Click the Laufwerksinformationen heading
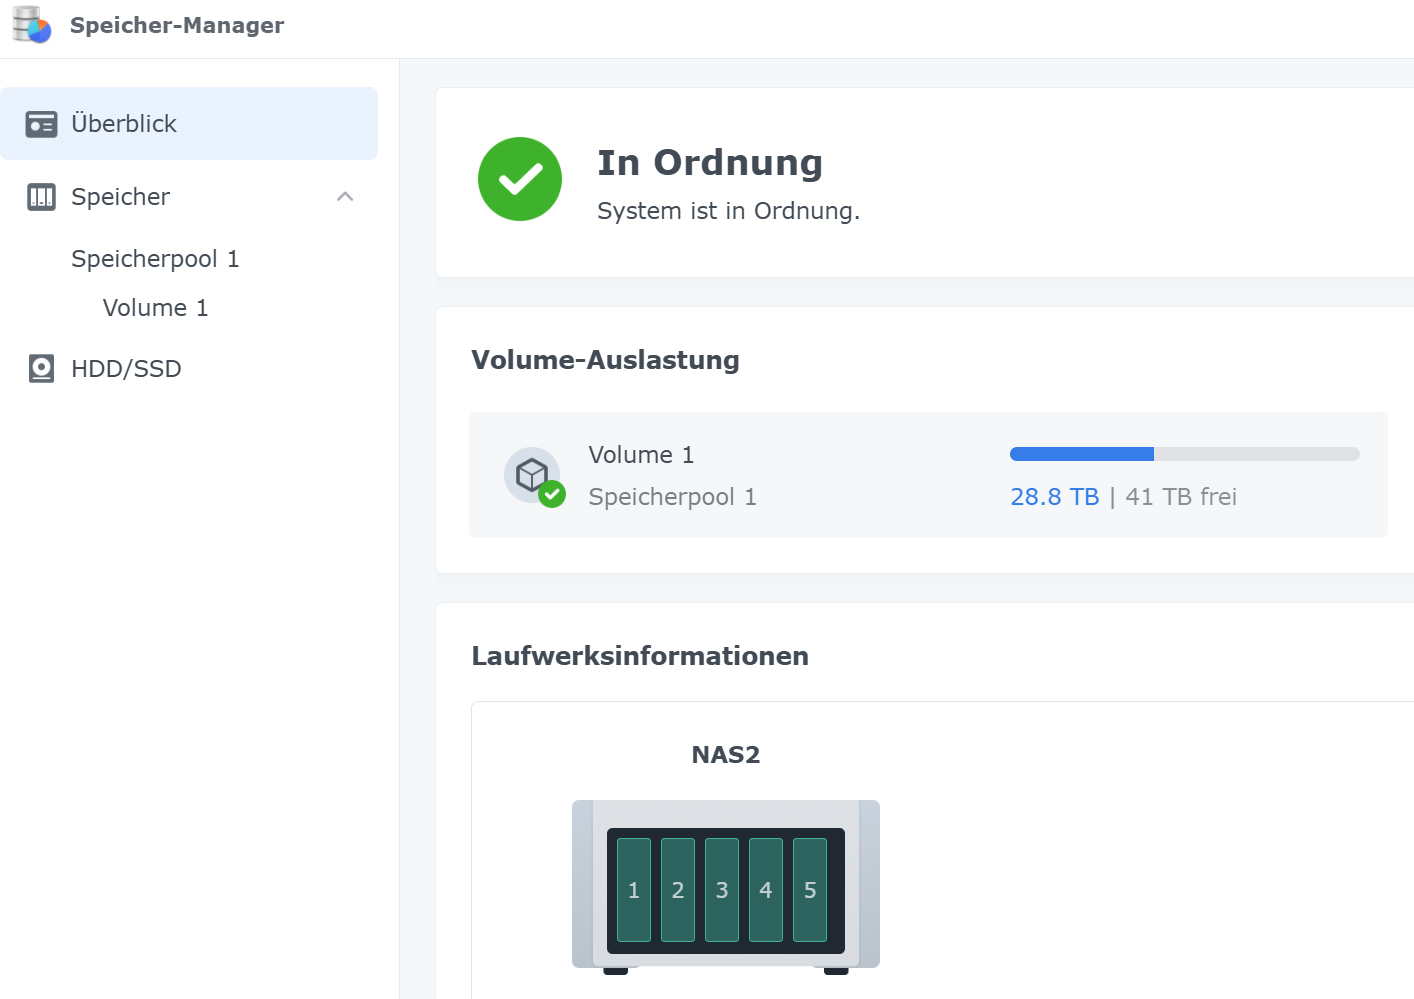Viewport: 1414px width, 999px height. [640, 656]
